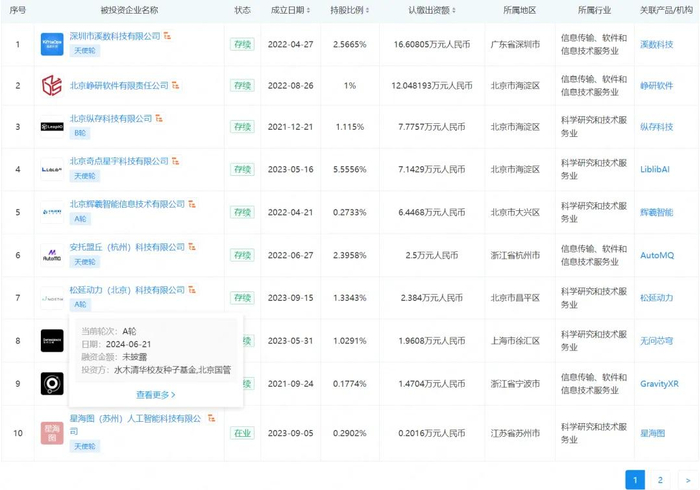Click next page arrow
Image resolution: width=700 pixels, height=490 pixels.
[687, 480]
